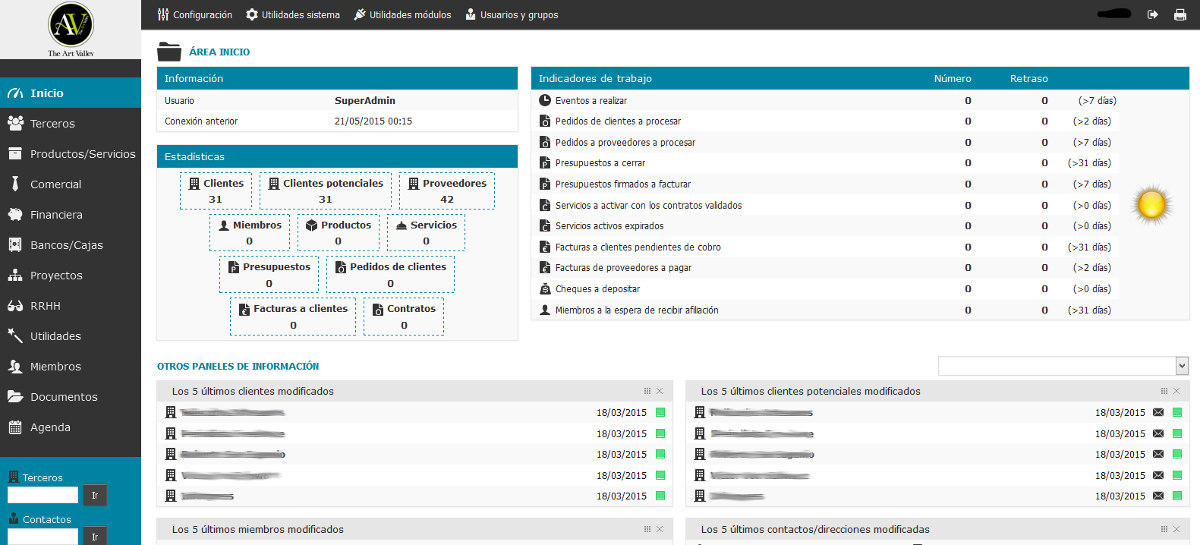Open Facturas de proveedores a pagar indicator
Screen dimensions: 1200x545
[623, 268]
